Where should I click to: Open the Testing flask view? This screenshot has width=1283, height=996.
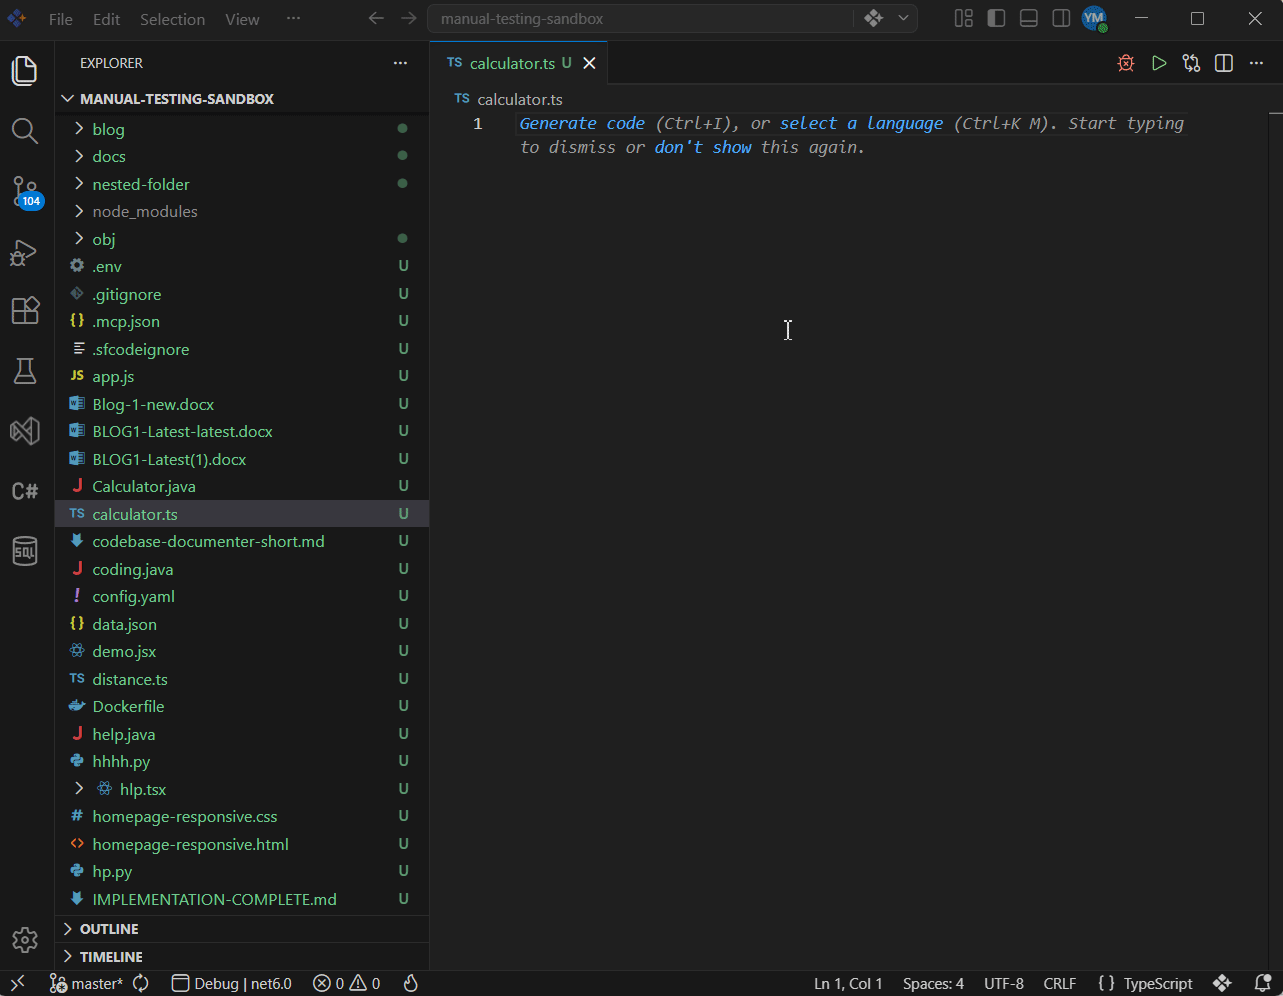click(25, 371)
